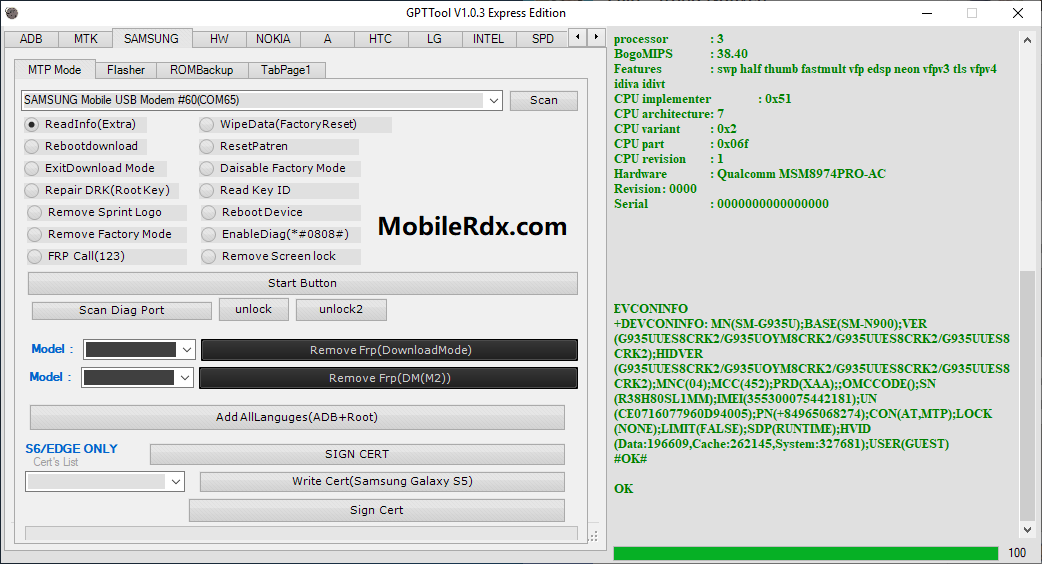Minimize the GPTTool window
The height and width of the screenshot is (564, 1042).
[927, 13]
